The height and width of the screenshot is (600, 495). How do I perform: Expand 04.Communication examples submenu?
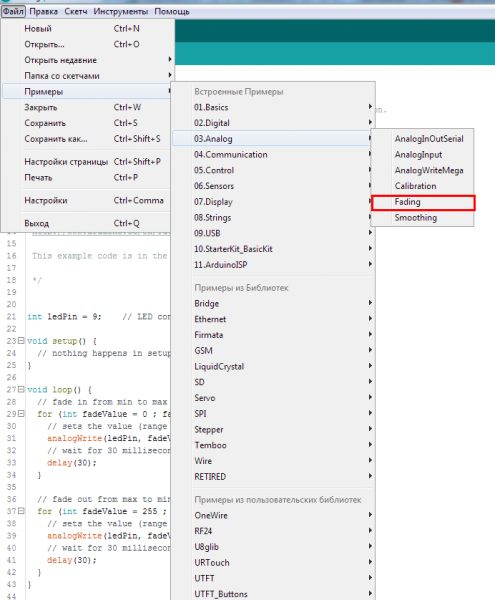coord(273,155)
